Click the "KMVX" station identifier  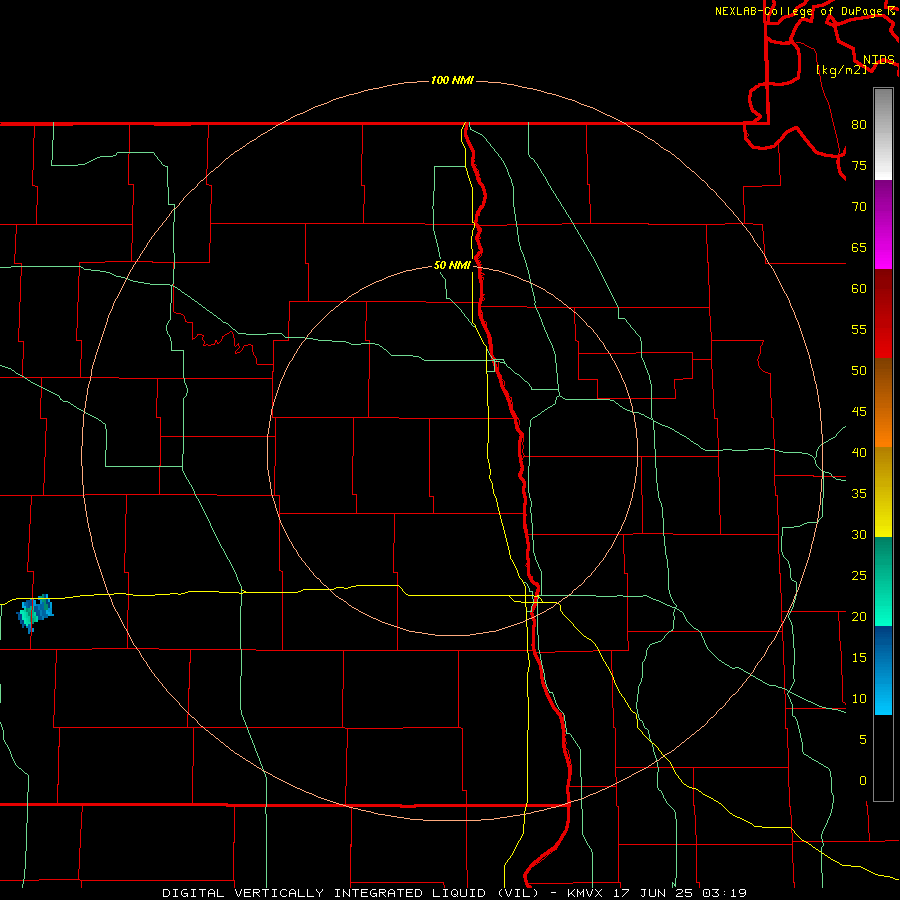(587, 893)
